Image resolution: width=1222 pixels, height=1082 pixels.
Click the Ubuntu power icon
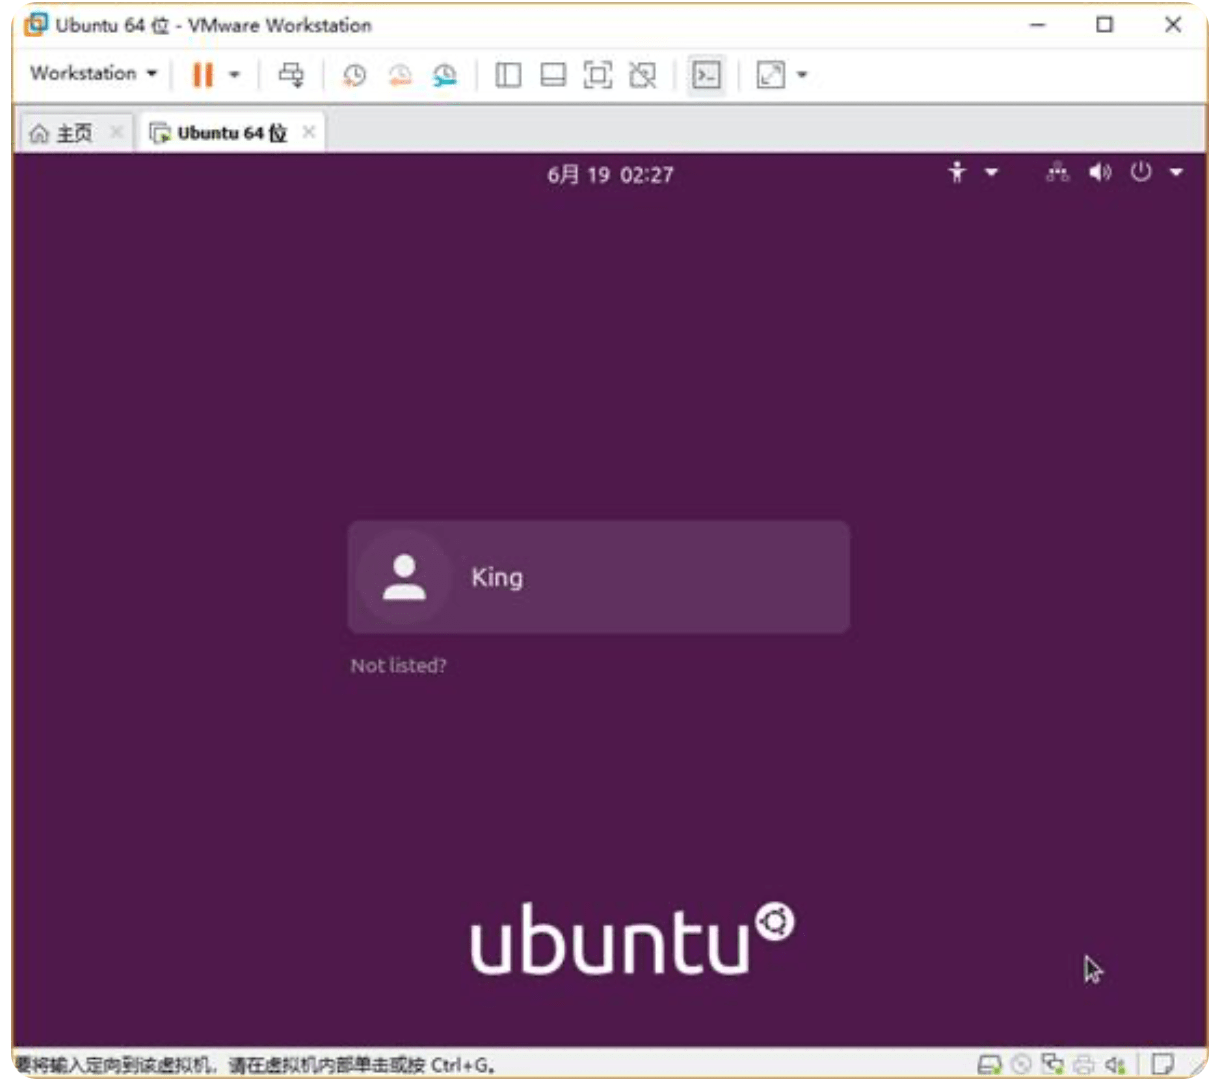[1141, 172]
